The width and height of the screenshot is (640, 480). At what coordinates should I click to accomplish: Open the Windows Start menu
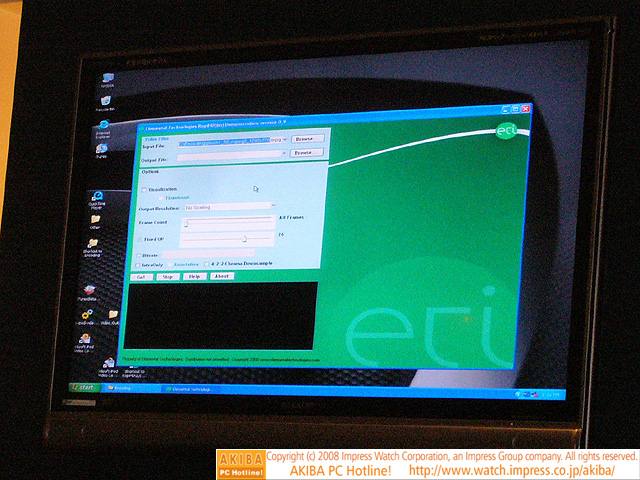(82, 387)
